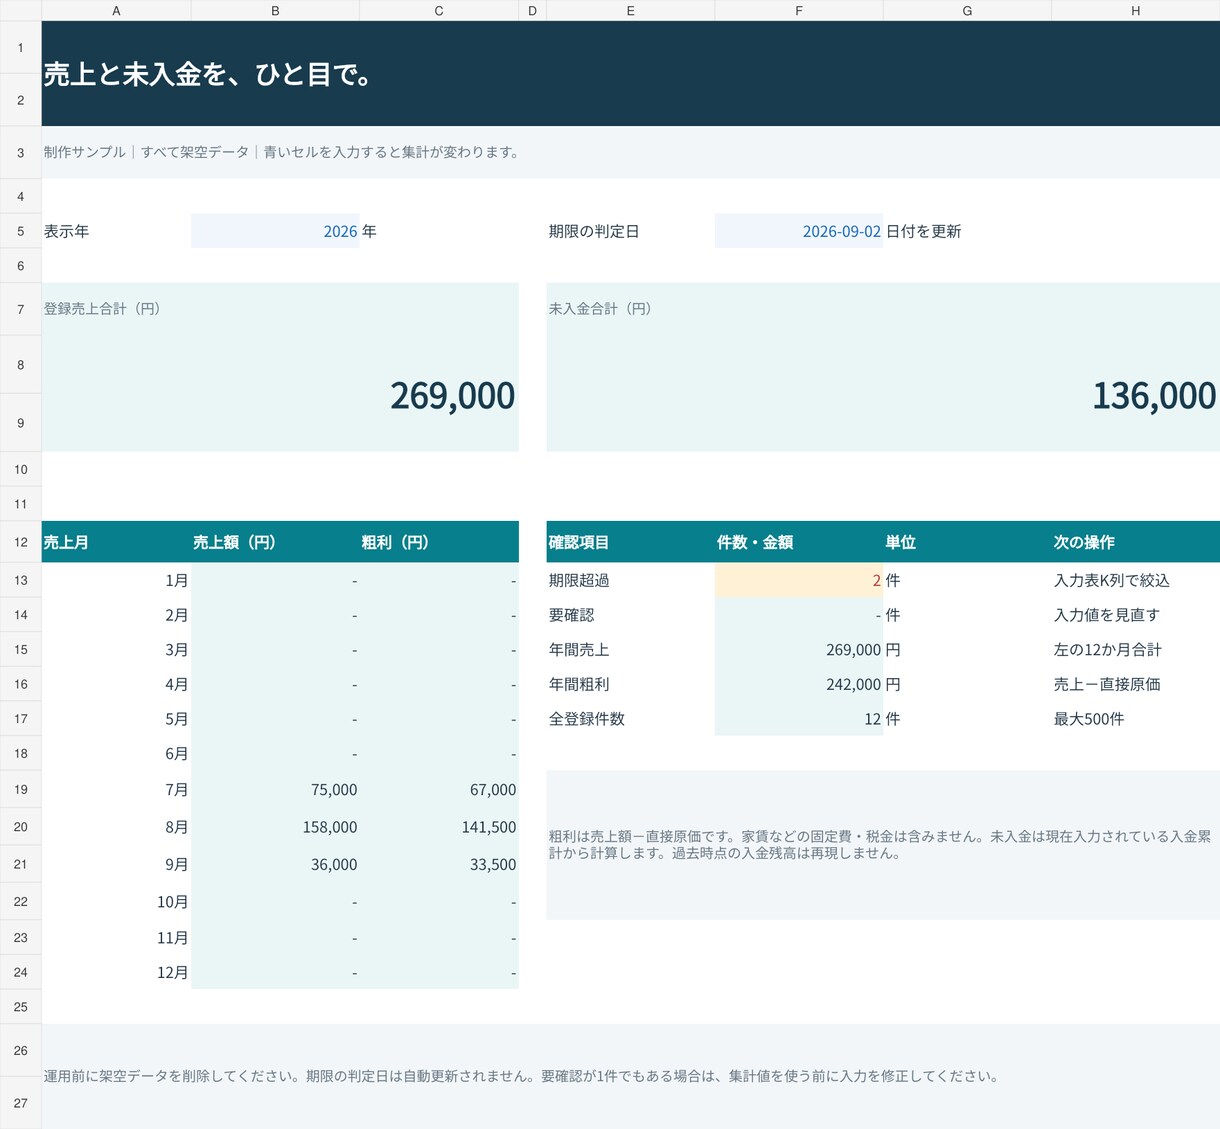Click the 確認項目 table header
This screenshot has height=1129, width=1220.
pyautogui.click(x=630, y=542)
